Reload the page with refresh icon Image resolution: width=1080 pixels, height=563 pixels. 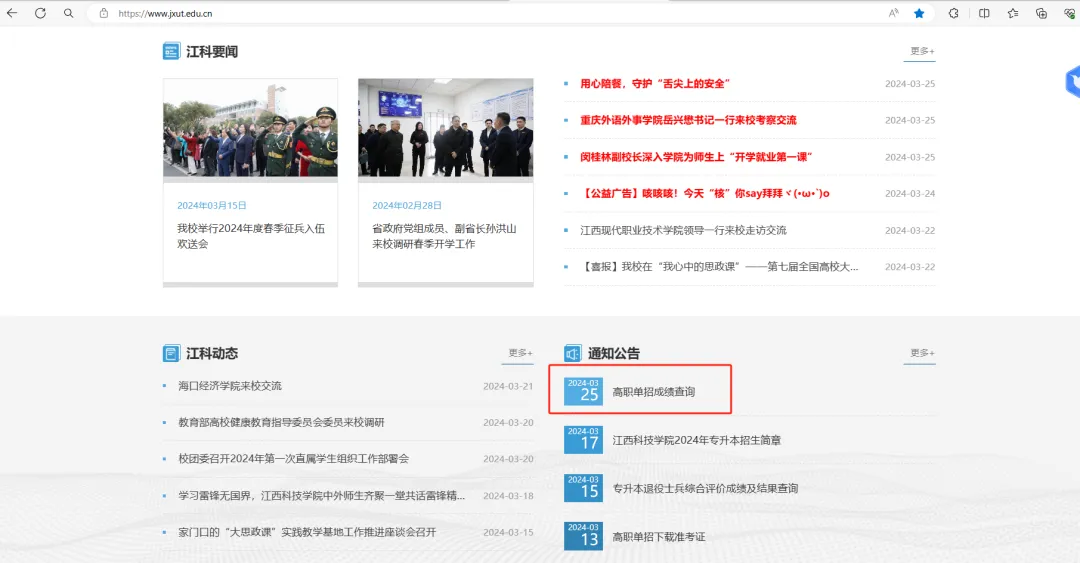click(40, 13)
